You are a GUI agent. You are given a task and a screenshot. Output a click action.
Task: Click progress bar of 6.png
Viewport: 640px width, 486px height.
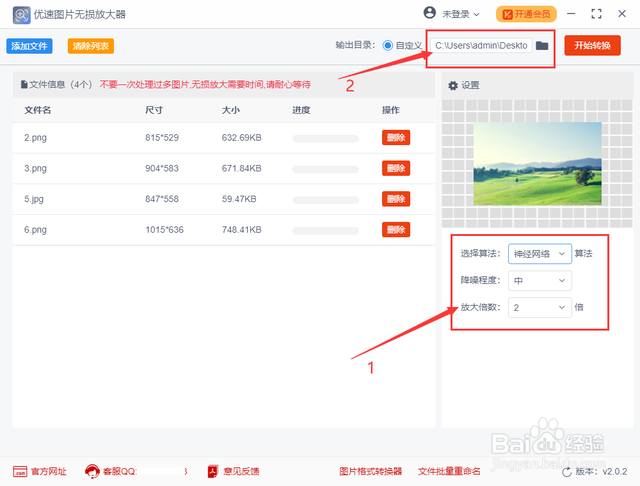tap(325, 231)
